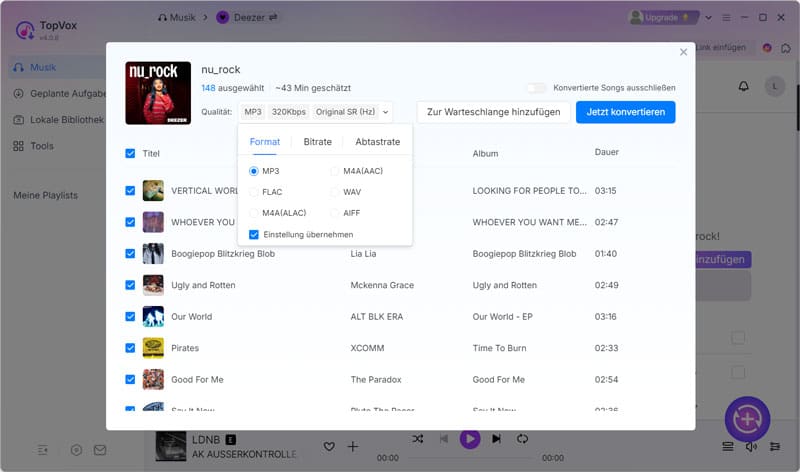The height and width of the screenshot is (472, 800).
Task: Click the home icon at top right
Action: point(786,48)
